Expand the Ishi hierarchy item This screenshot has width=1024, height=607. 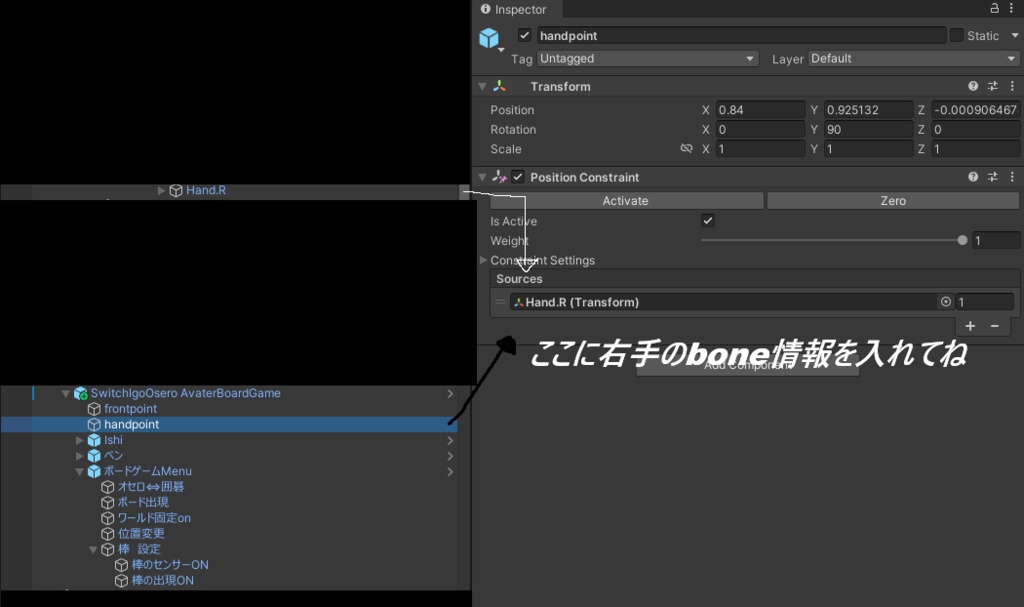(x=80, y=440)
